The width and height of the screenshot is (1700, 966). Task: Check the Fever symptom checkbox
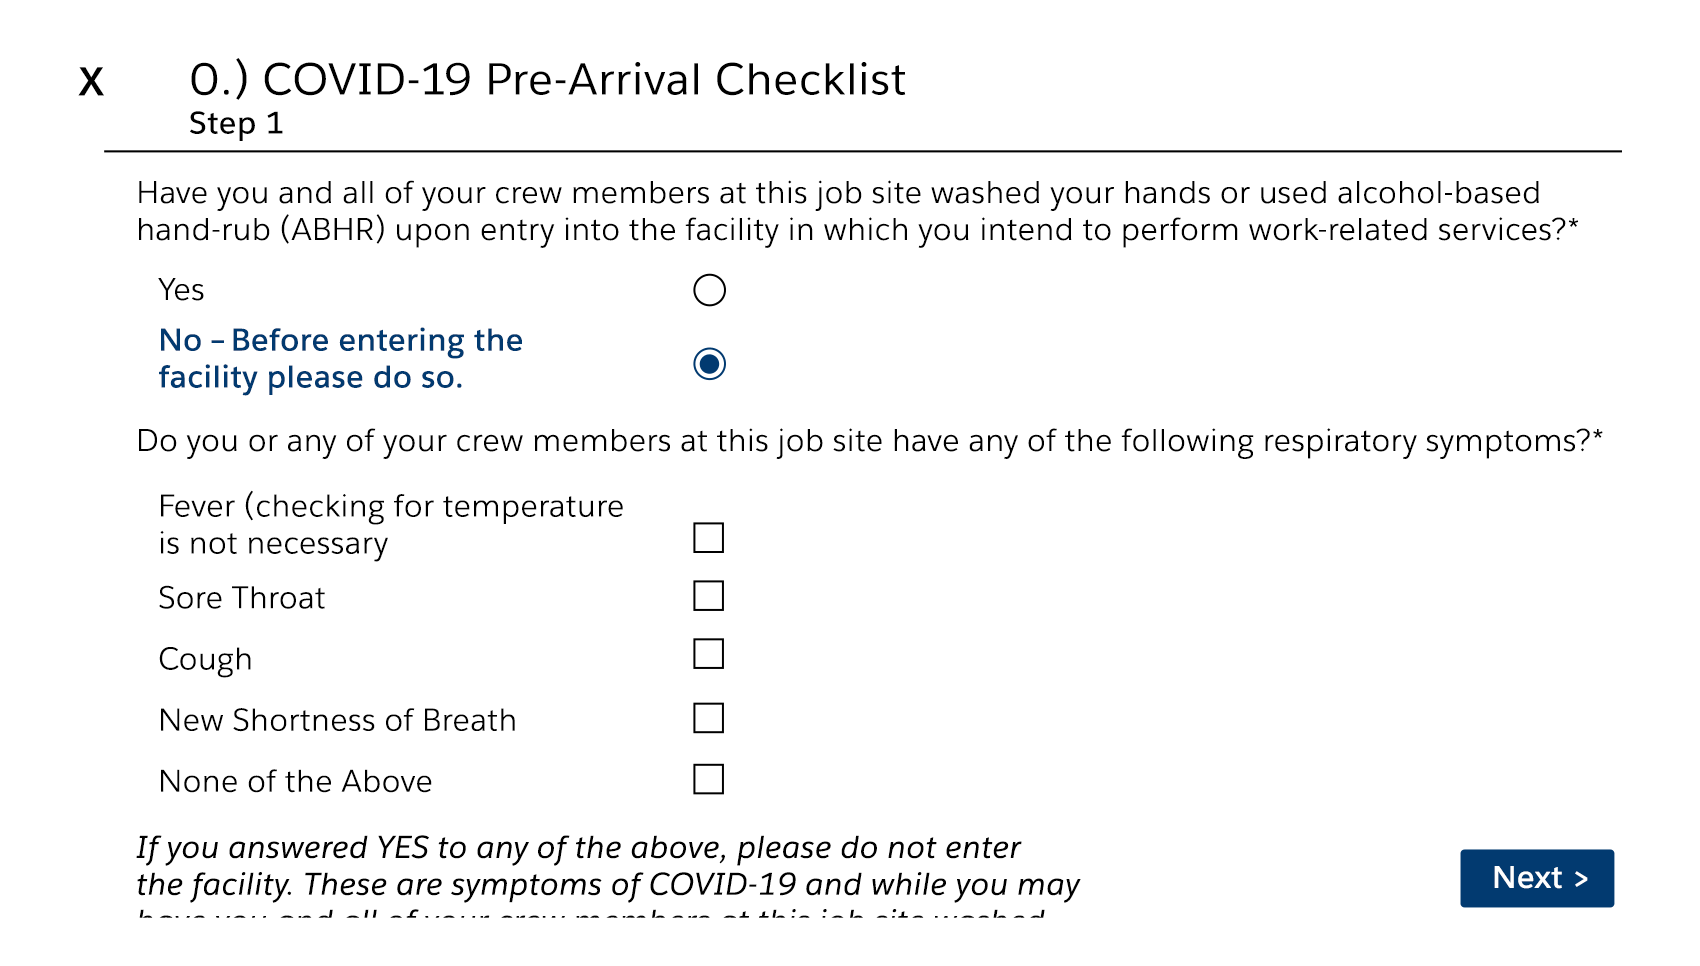tap(708, 538)
